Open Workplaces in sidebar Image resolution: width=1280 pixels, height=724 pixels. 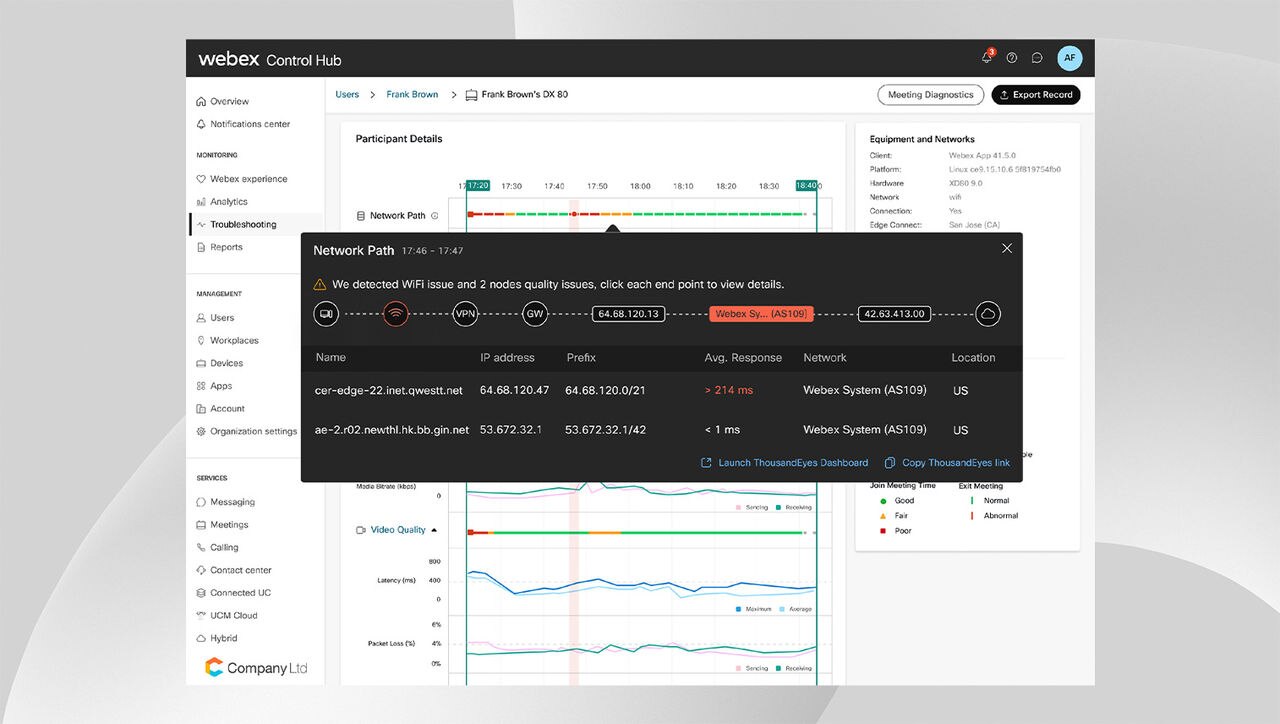[227, 341]
